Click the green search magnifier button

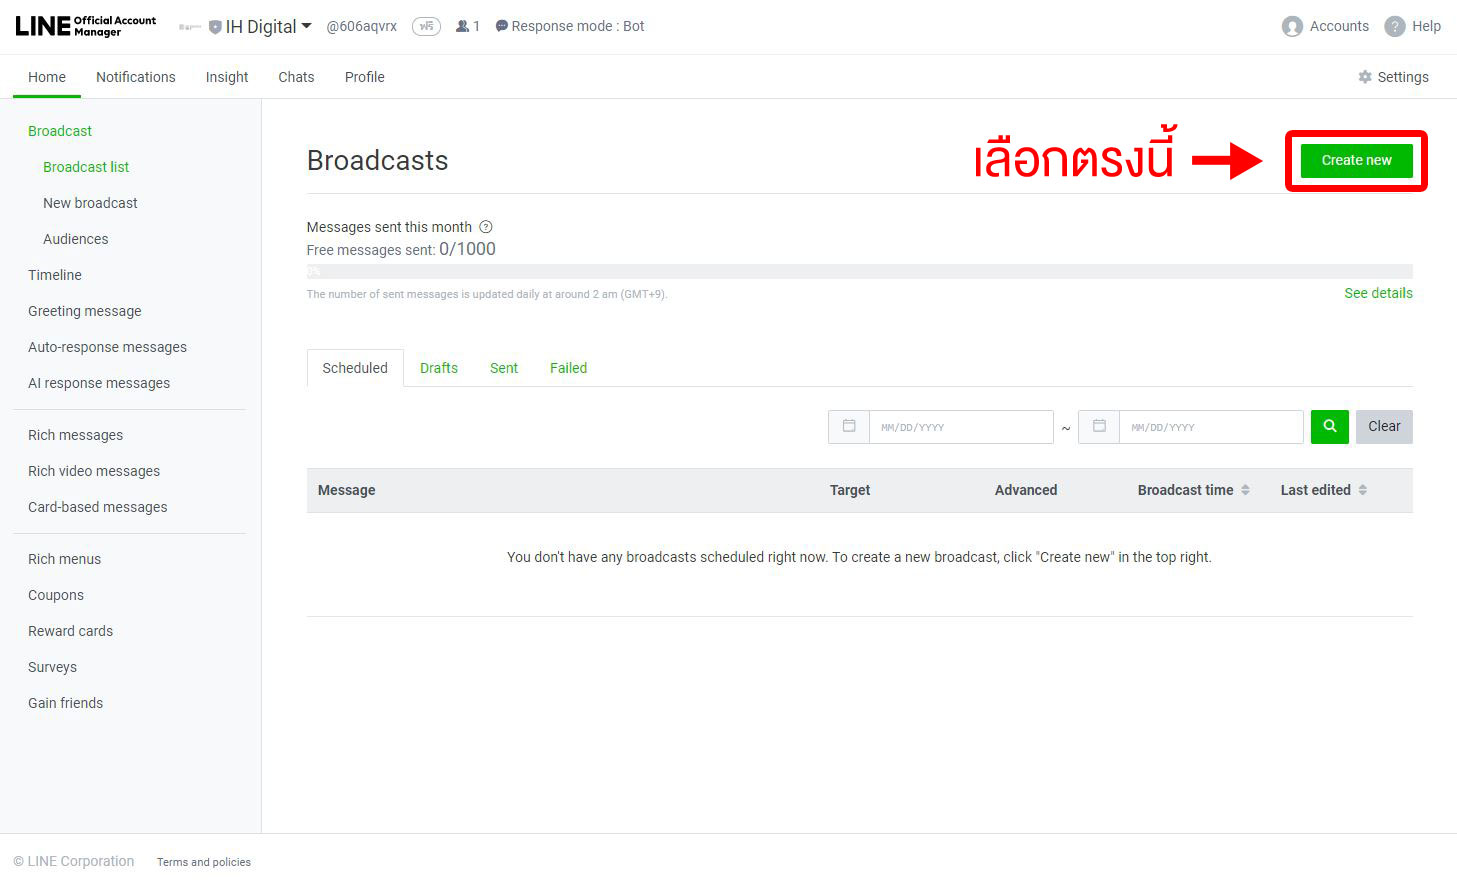tap(1329, 426)
